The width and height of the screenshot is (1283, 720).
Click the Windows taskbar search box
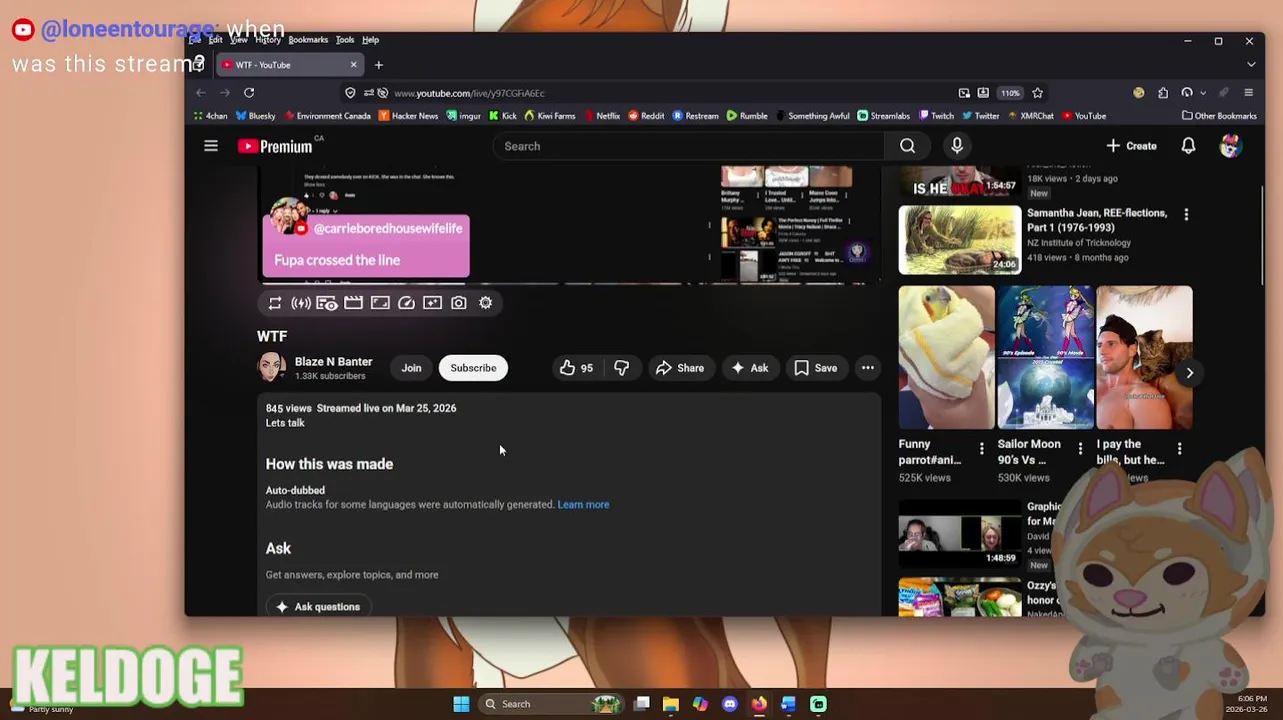tap(550, 704)
